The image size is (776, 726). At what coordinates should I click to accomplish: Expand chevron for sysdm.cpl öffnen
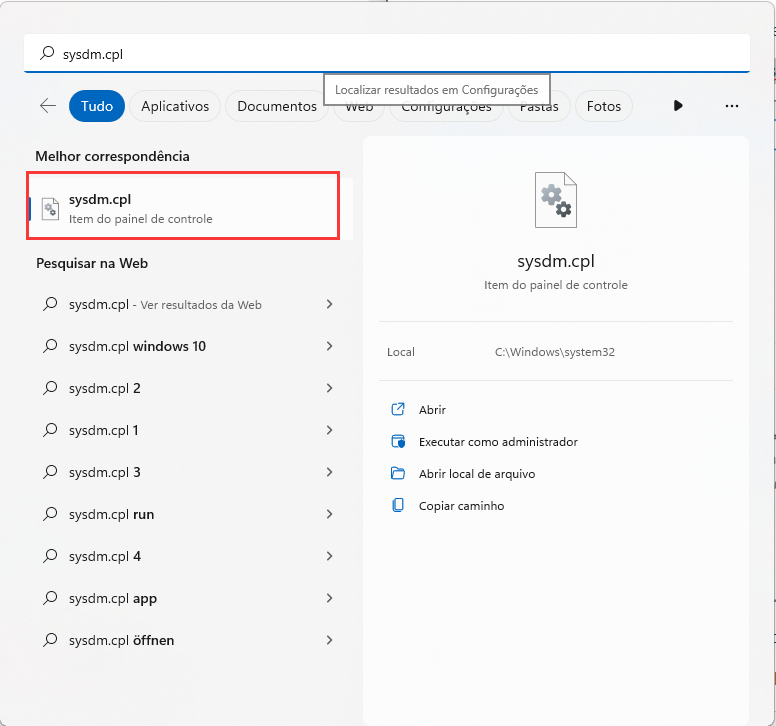329,640
